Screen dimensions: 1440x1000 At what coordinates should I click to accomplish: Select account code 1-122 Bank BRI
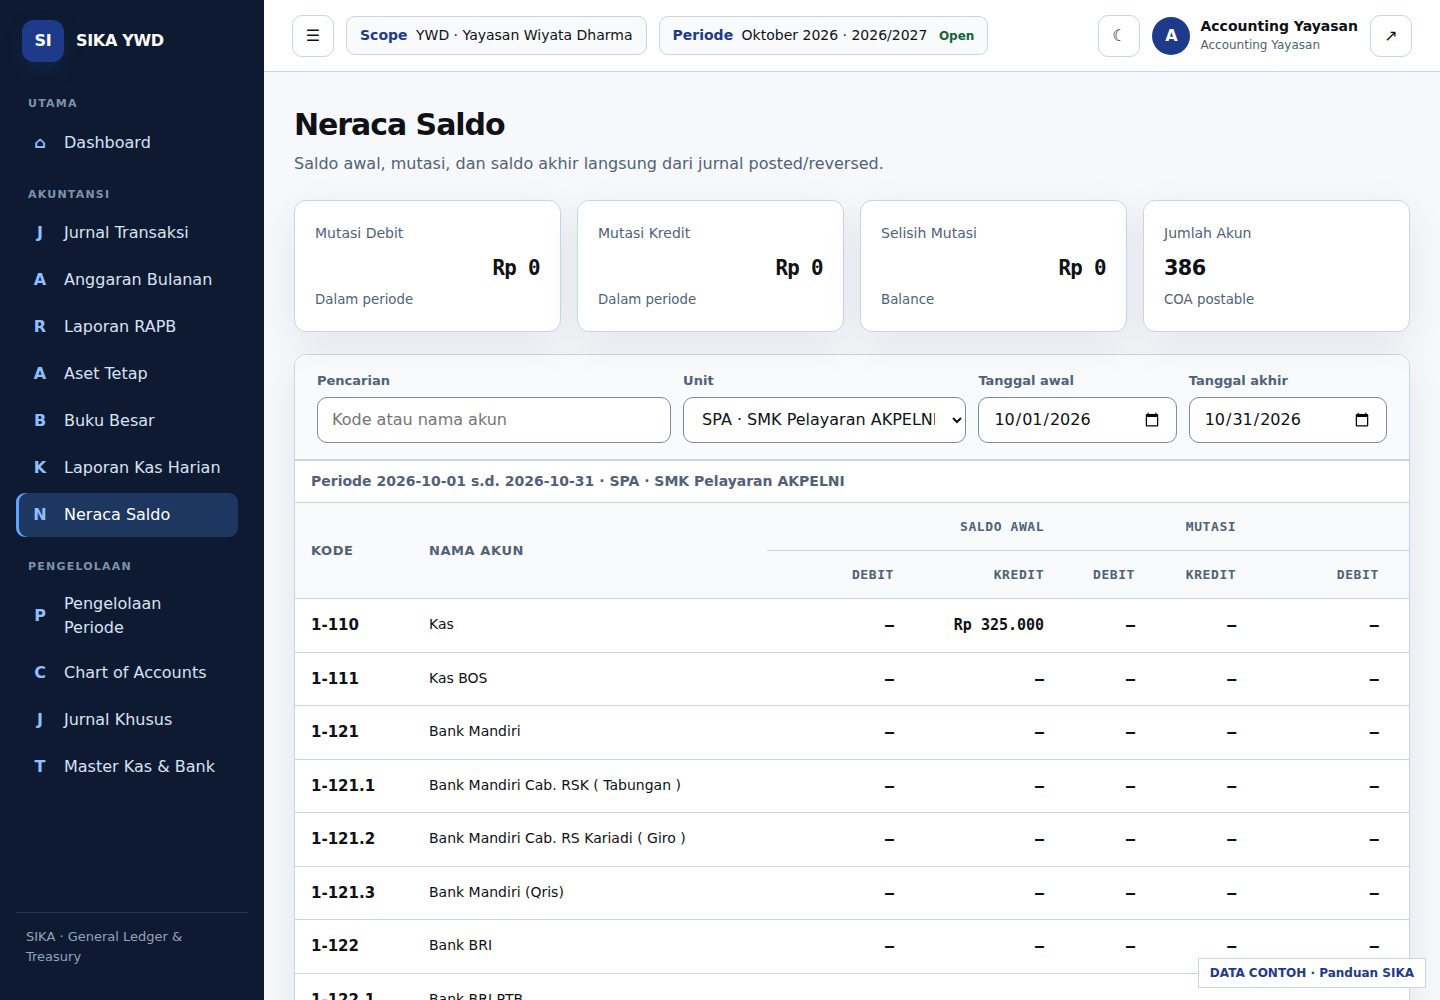[335, 946]
